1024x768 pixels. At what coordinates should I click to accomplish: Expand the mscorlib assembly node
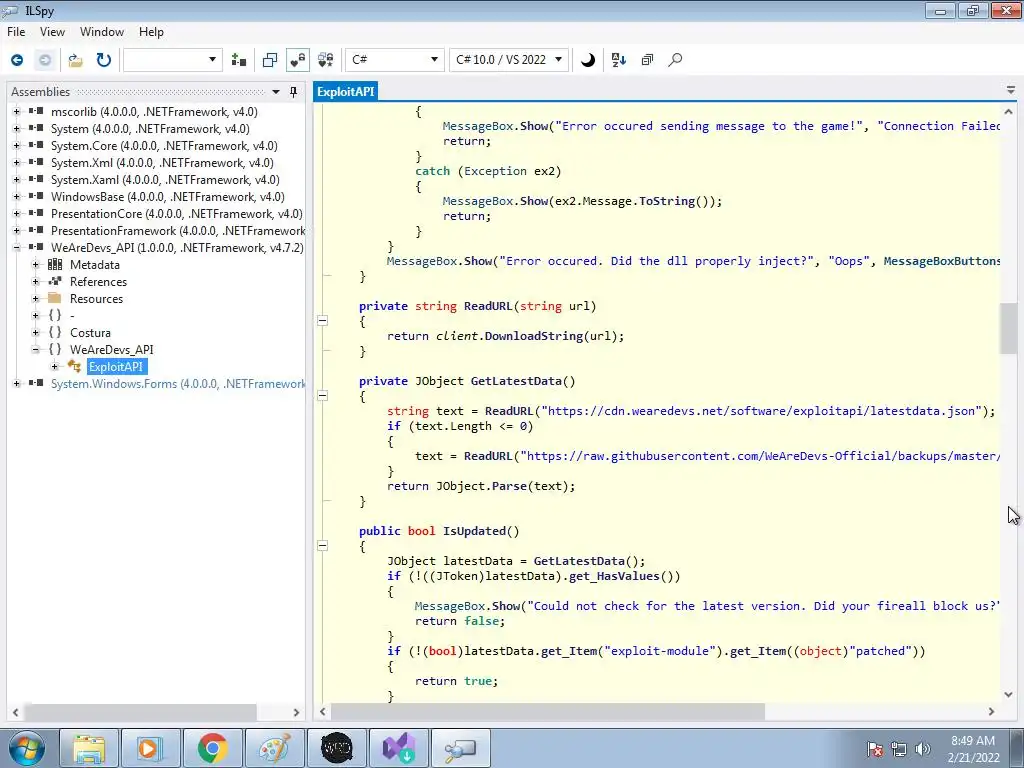click(x=16, y=112)
